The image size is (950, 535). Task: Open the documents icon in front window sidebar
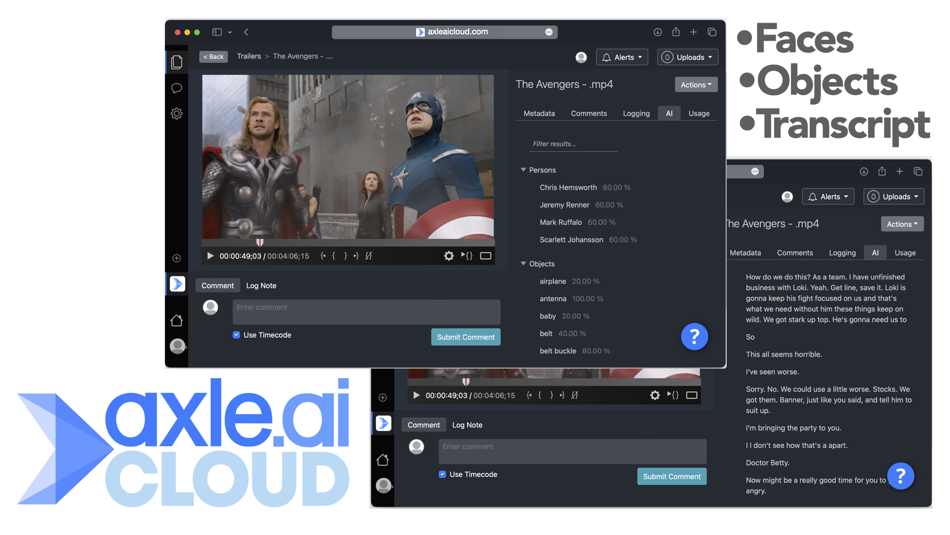[x=177, y=62]
